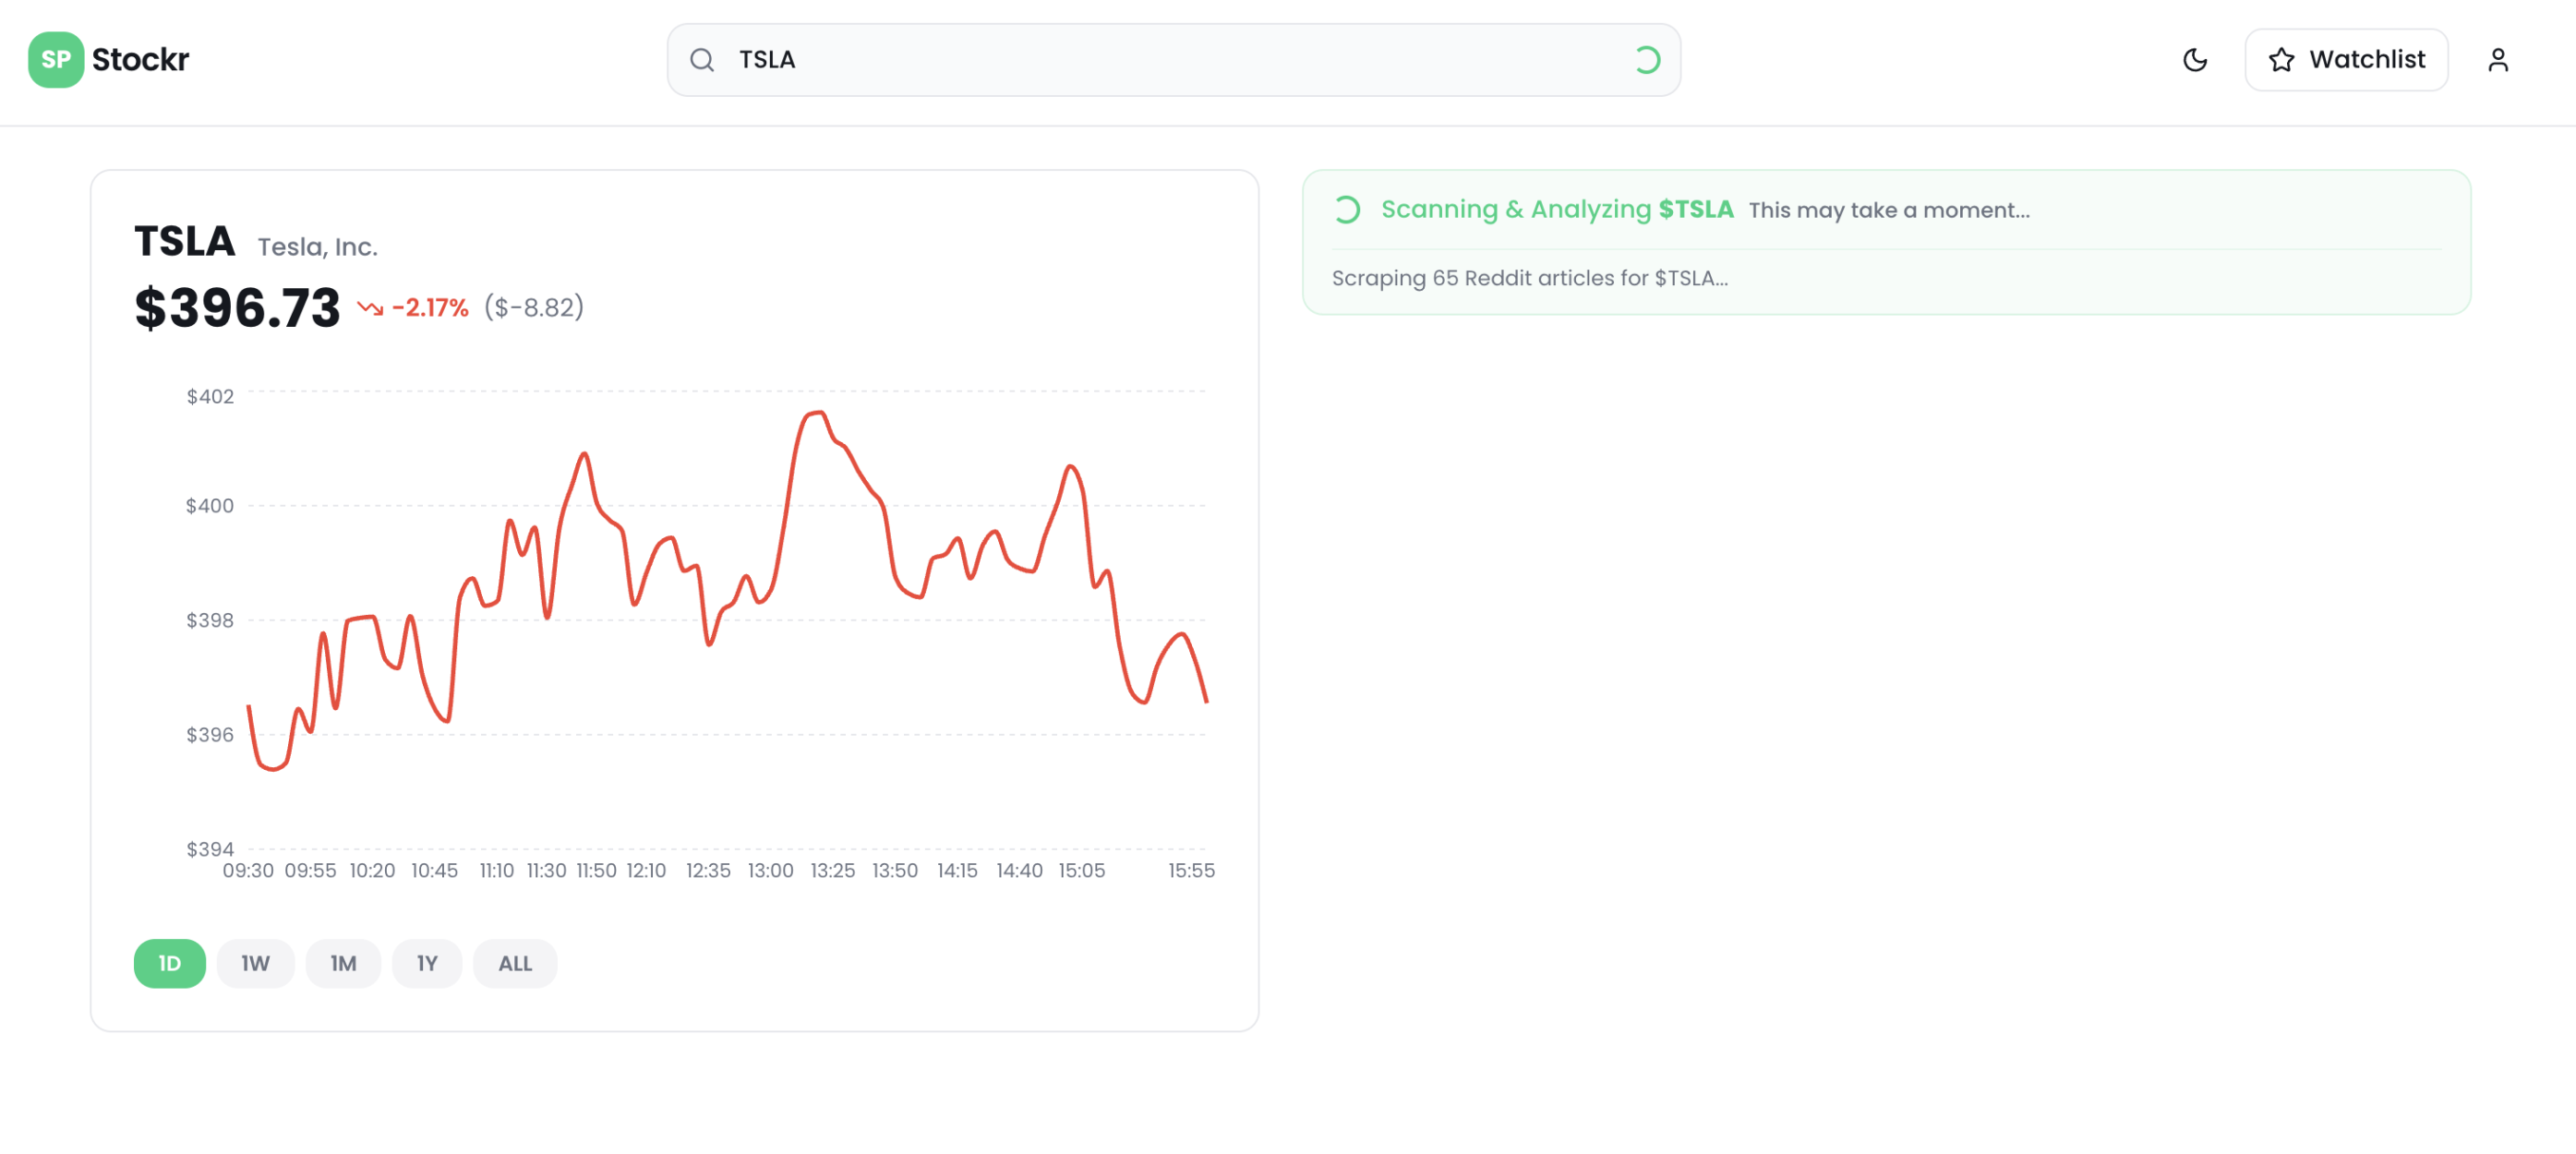Select the 1D time range

pos(169,963)
